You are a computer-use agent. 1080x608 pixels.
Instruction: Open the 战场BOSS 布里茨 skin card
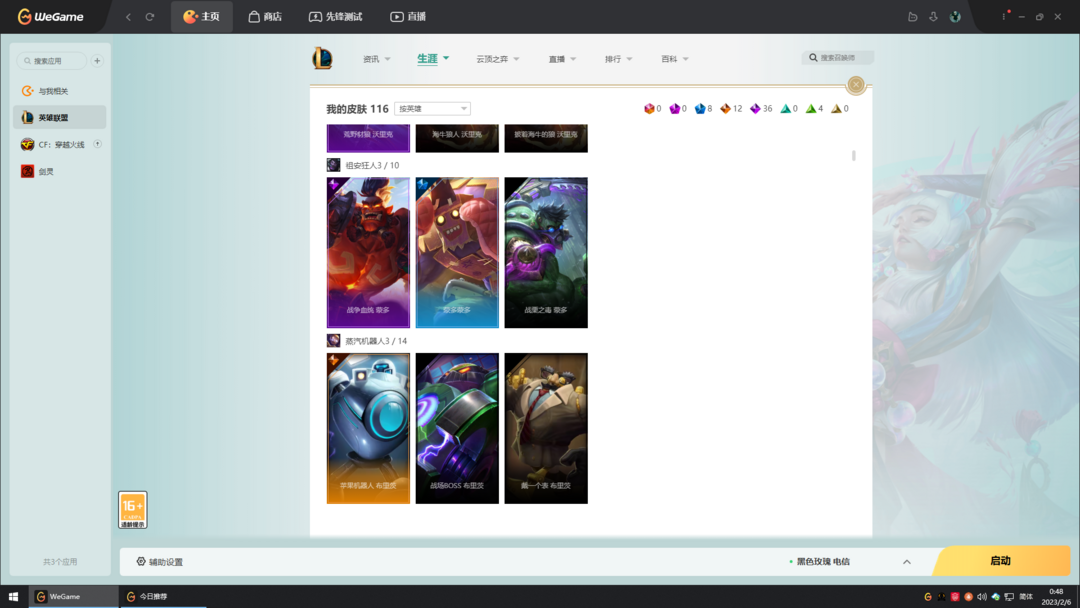457,428
